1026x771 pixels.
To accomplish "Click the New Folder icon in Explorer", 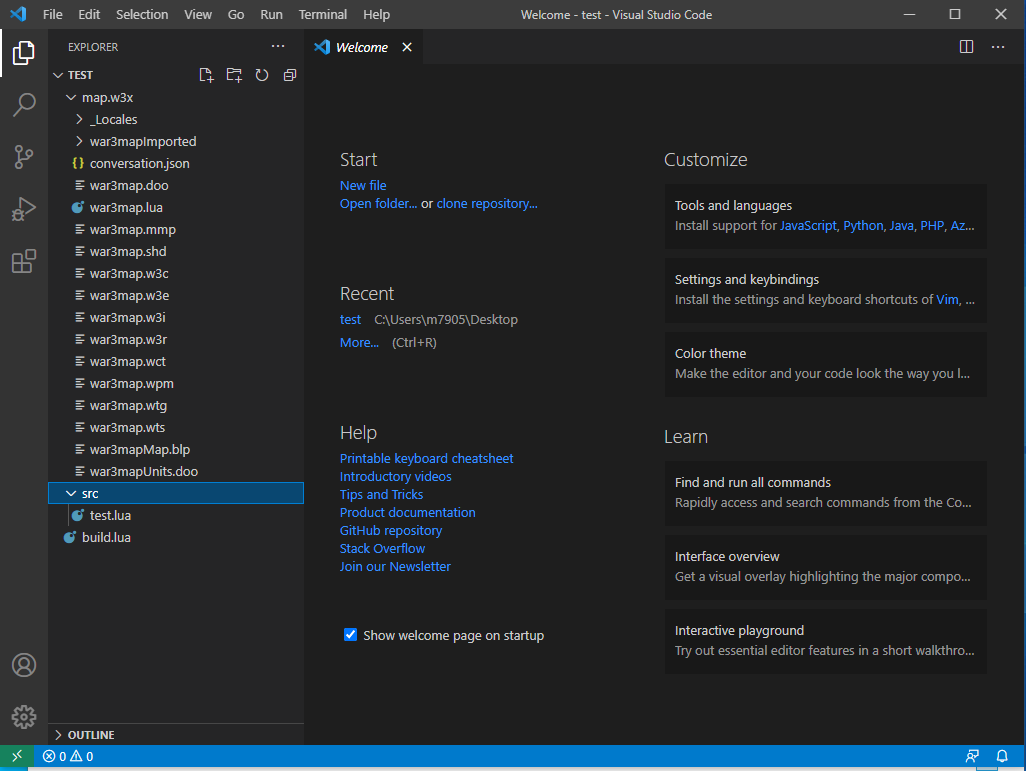I will (234, 75).
